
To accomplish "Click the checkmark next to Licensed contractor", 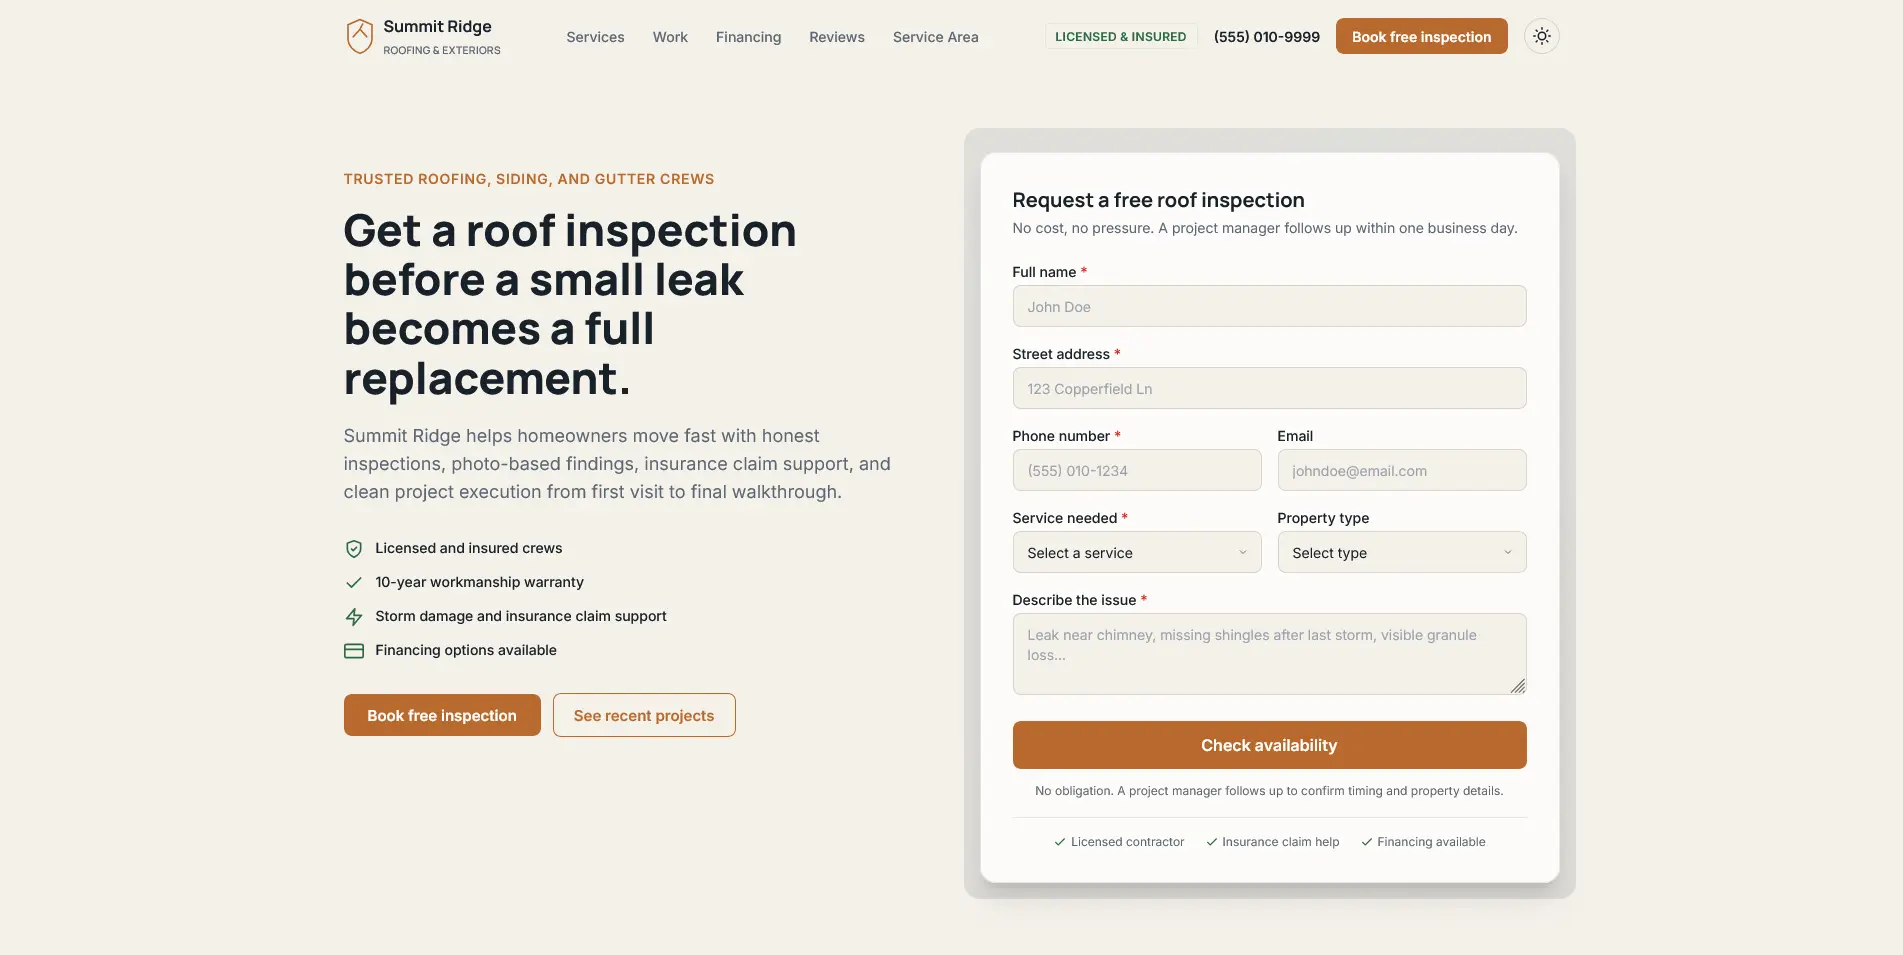I will click(1060, 842).
